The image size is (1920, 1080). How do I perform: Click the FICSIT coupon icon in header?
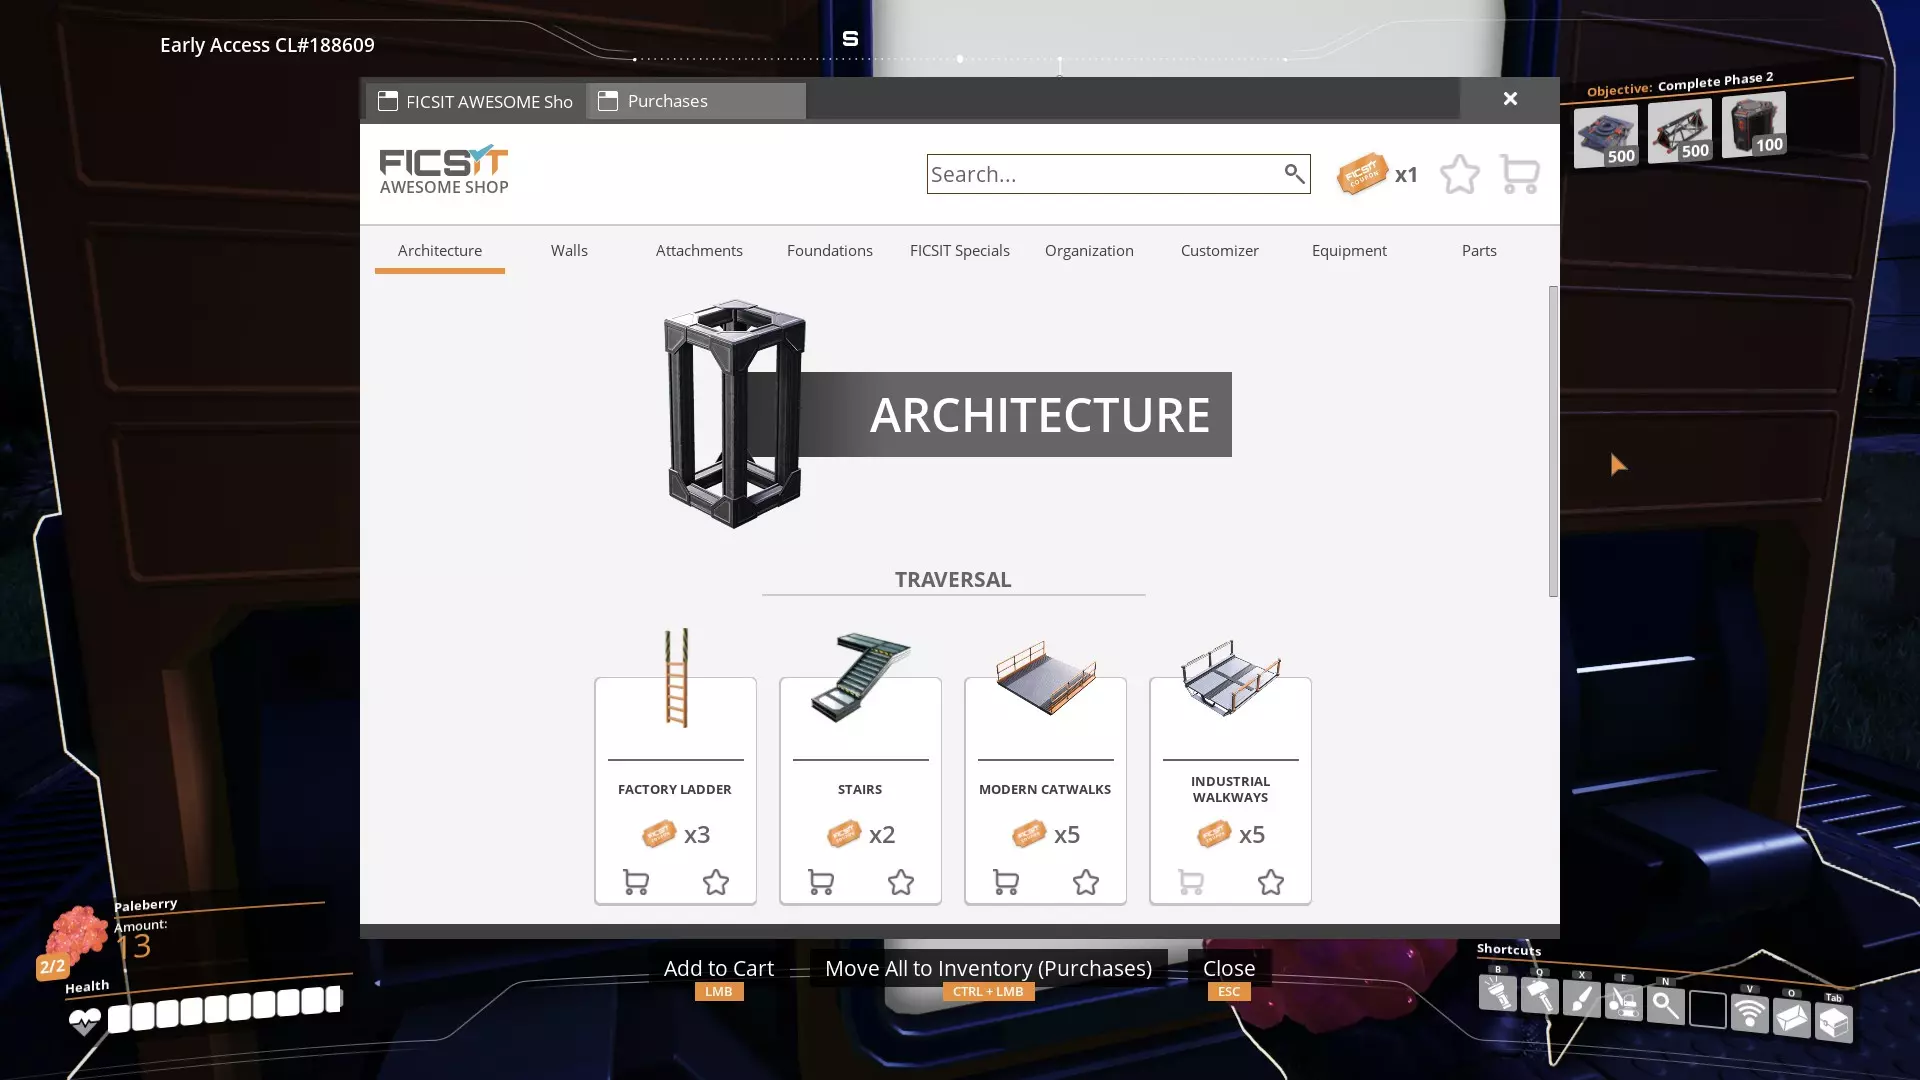pyautogui.click(x=1362, y=174)
